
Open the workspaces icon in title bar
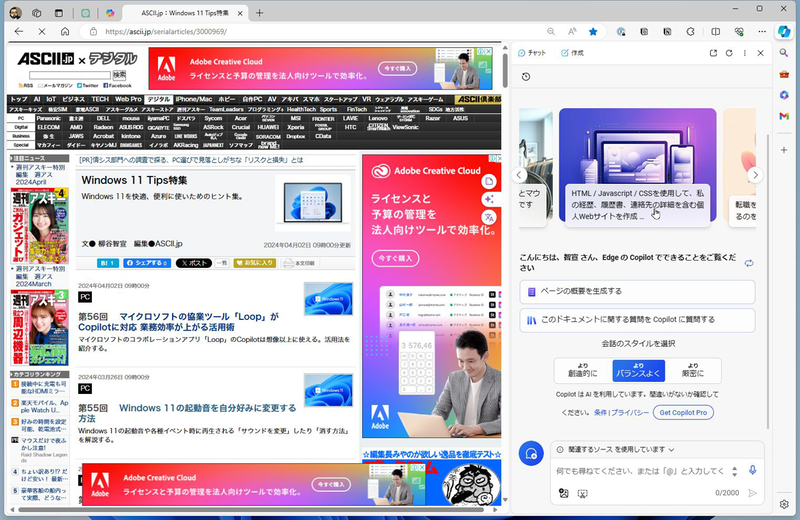click(x=36, y=13)
